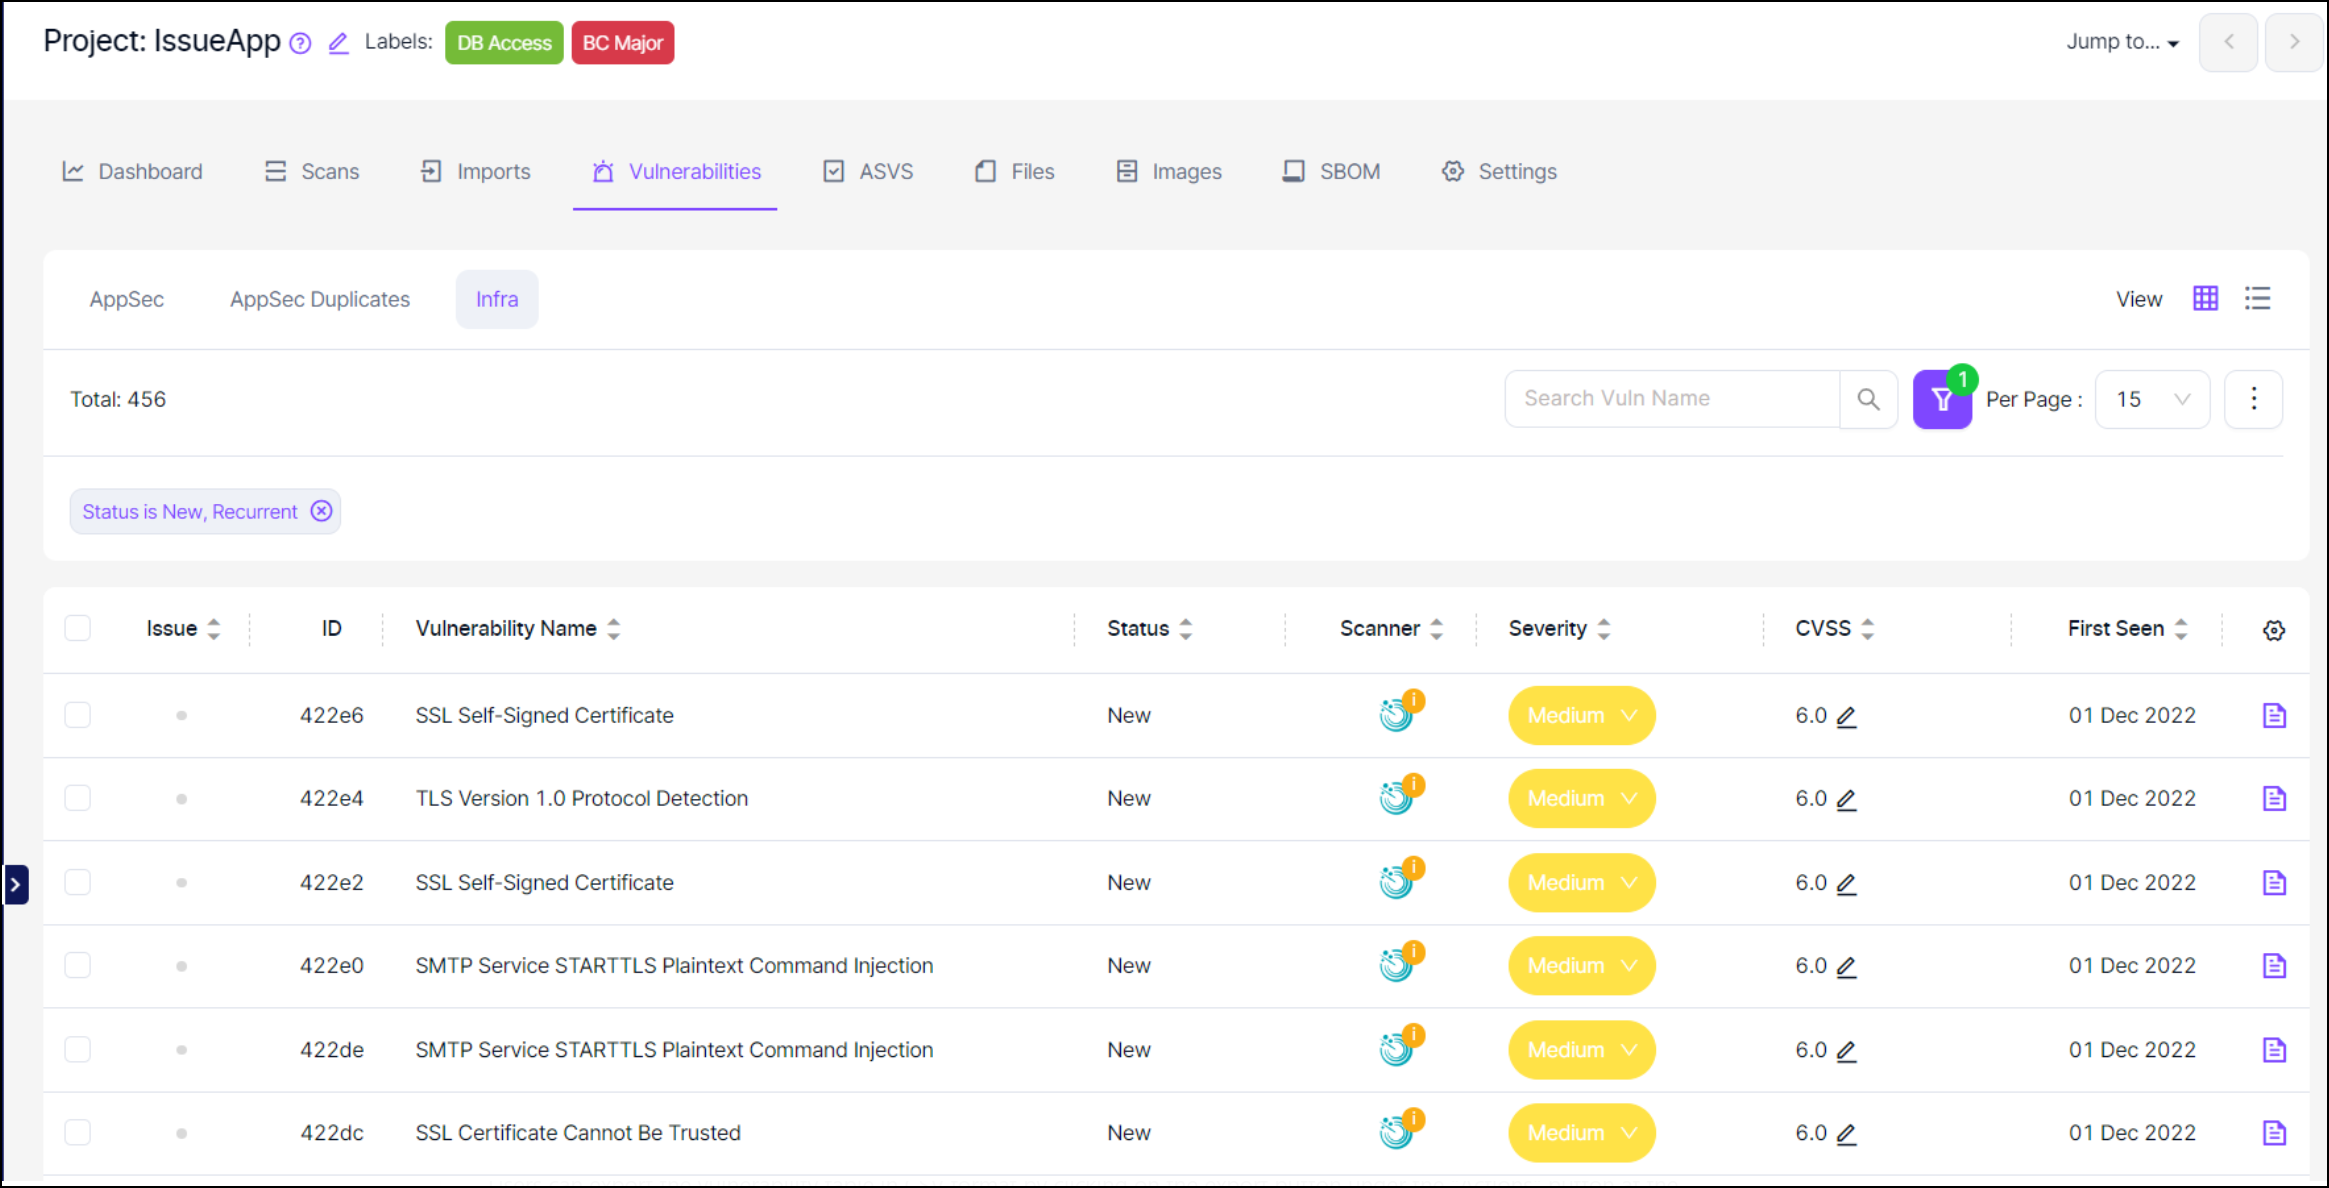
Task: Click the search magnifier icon
Action: click(x=1867, y=399)
